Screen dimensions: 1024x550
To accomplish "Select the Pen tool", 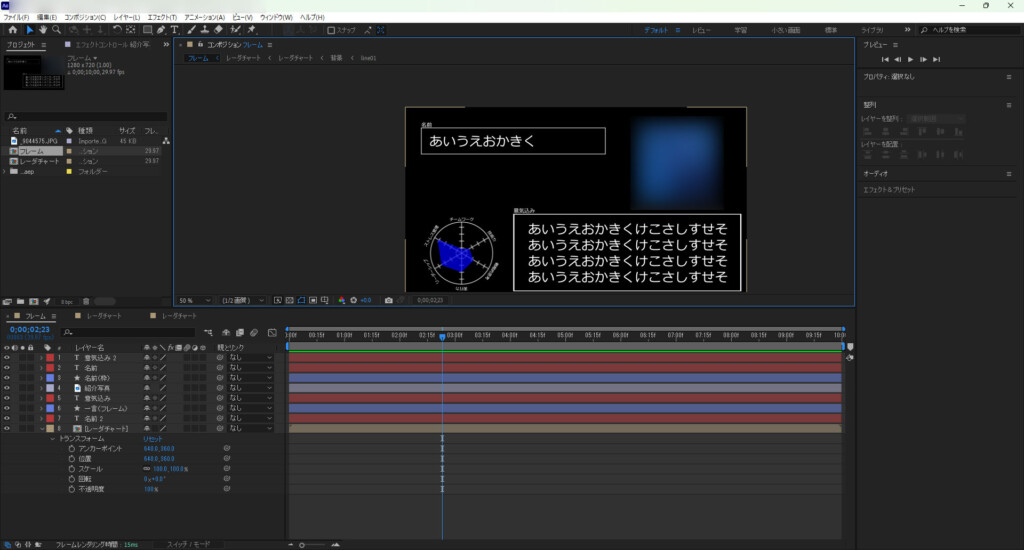I will point(161,30).
